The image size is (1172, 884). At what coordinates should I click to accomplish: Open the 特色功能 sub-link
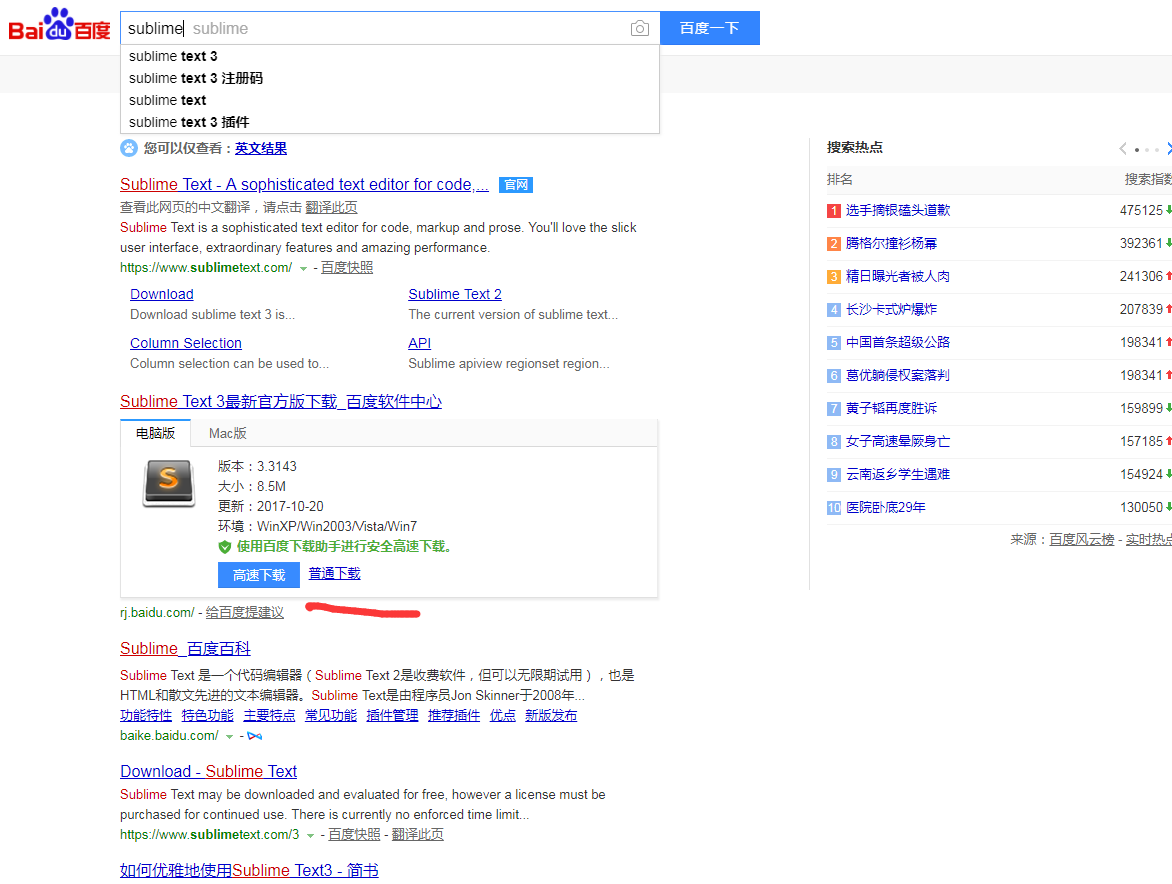coord(208,715)
